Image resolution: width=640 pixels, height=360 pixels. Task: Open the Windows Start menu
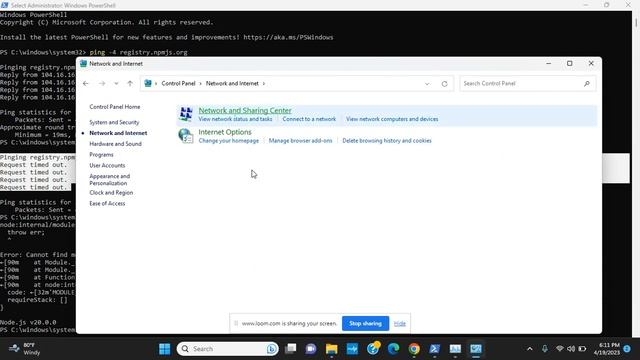(x=164, y=349)
